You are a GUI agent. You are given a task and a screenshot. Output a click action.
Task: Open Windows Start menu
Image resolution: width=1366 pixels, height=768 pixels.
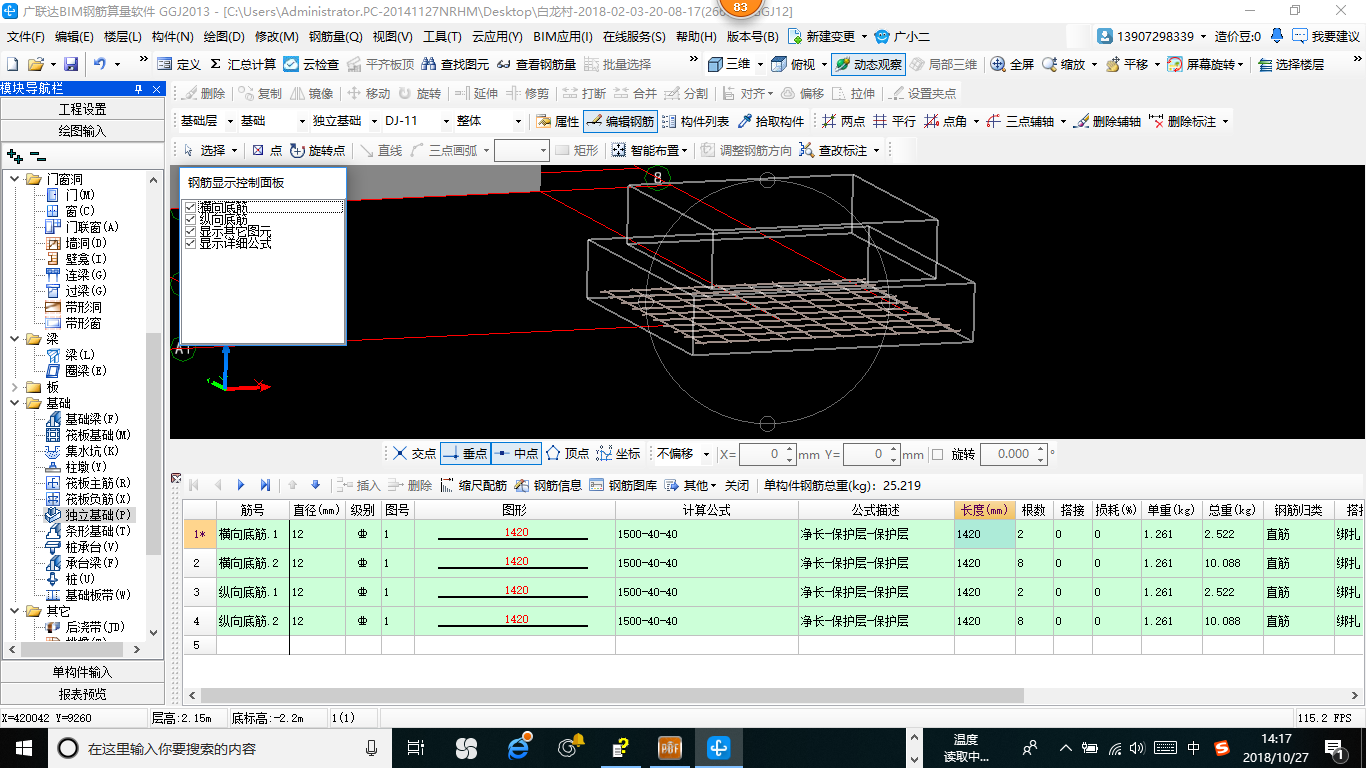coord(24,747)
